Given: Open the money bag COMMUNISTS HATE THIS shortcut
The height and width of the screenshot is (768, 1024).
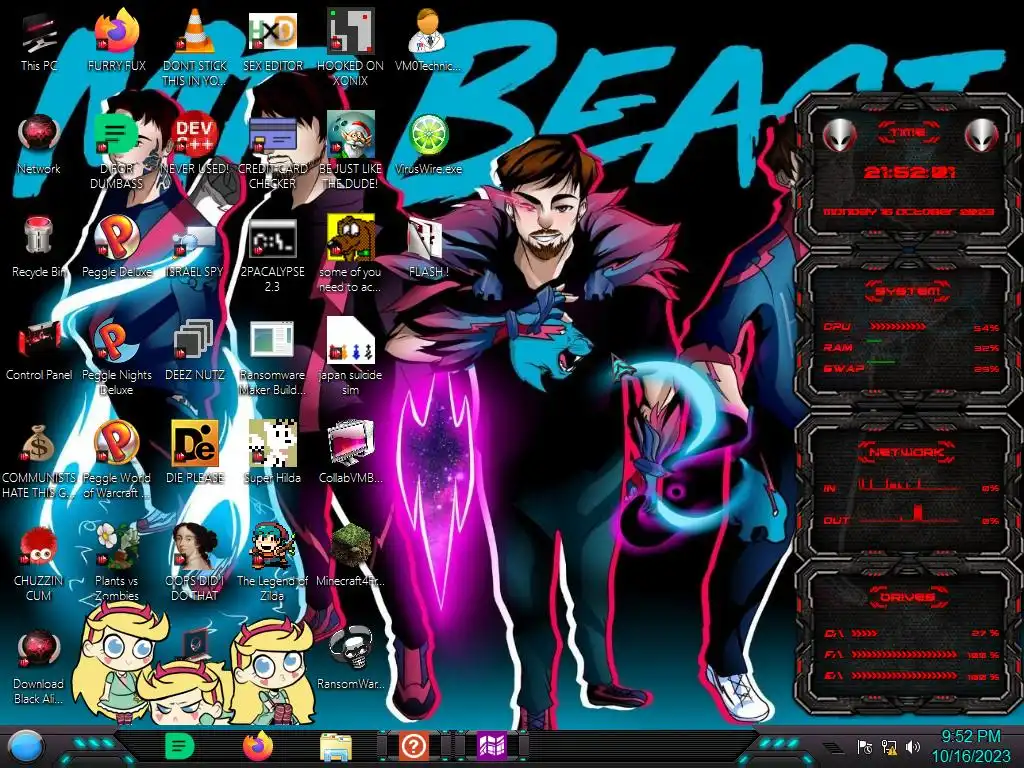Looking at the screenshot, I should [39, 460].
